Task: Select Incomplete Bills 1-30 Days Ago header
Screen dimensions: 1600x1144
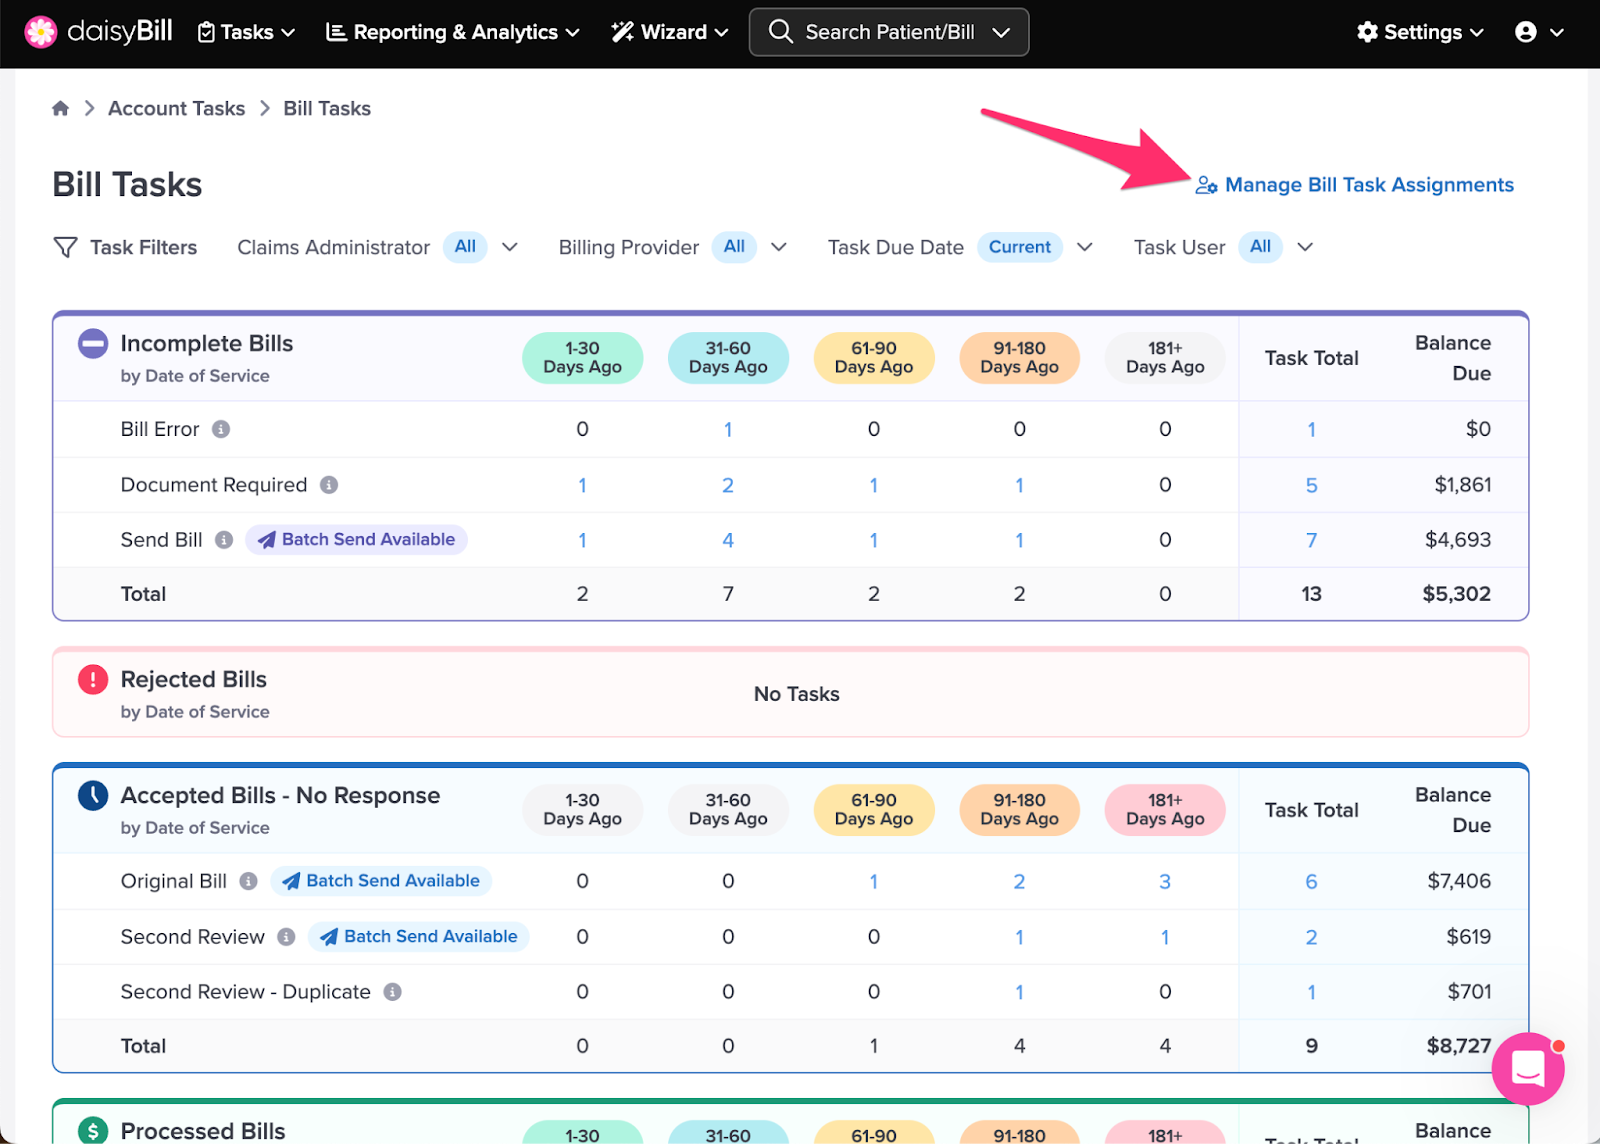Action: (582, 358)
